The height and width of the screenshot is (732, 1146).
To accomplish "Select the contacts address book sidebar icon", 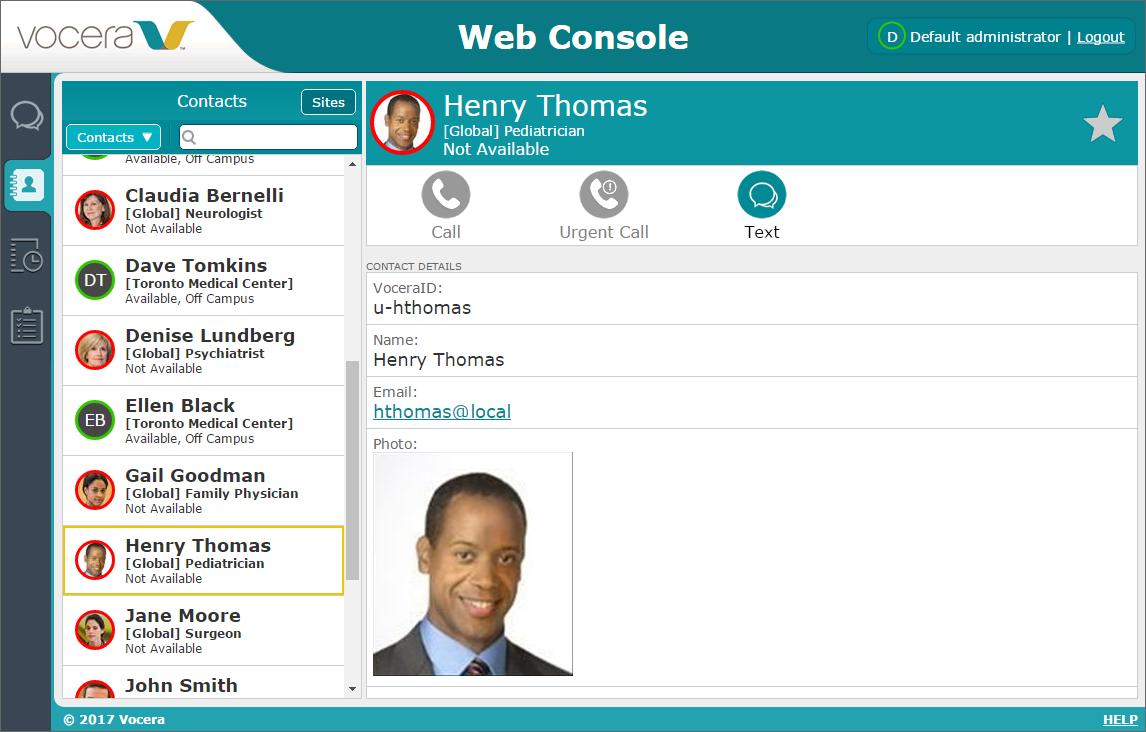I will [27, 184].
